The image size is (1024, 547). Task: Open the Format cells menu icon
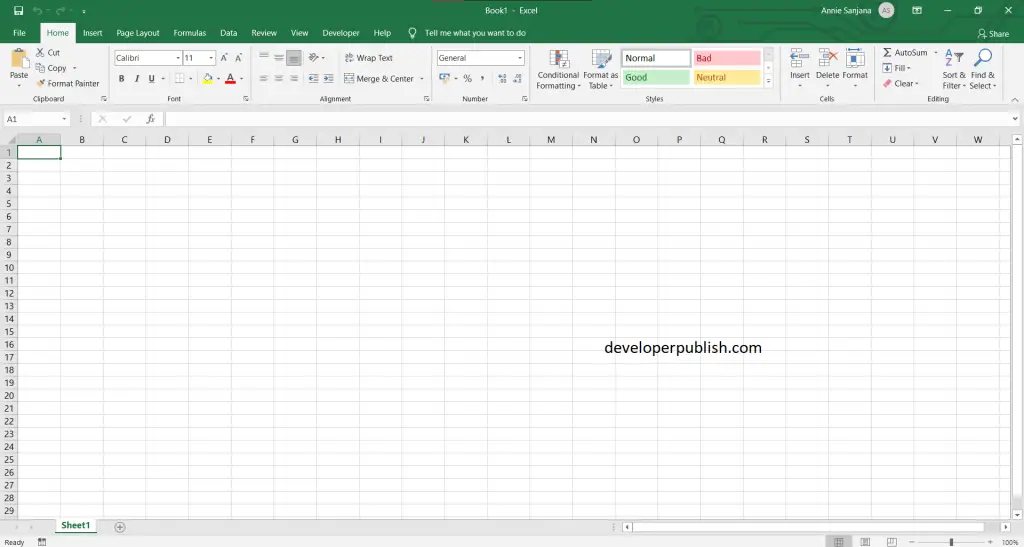[855, 58]
